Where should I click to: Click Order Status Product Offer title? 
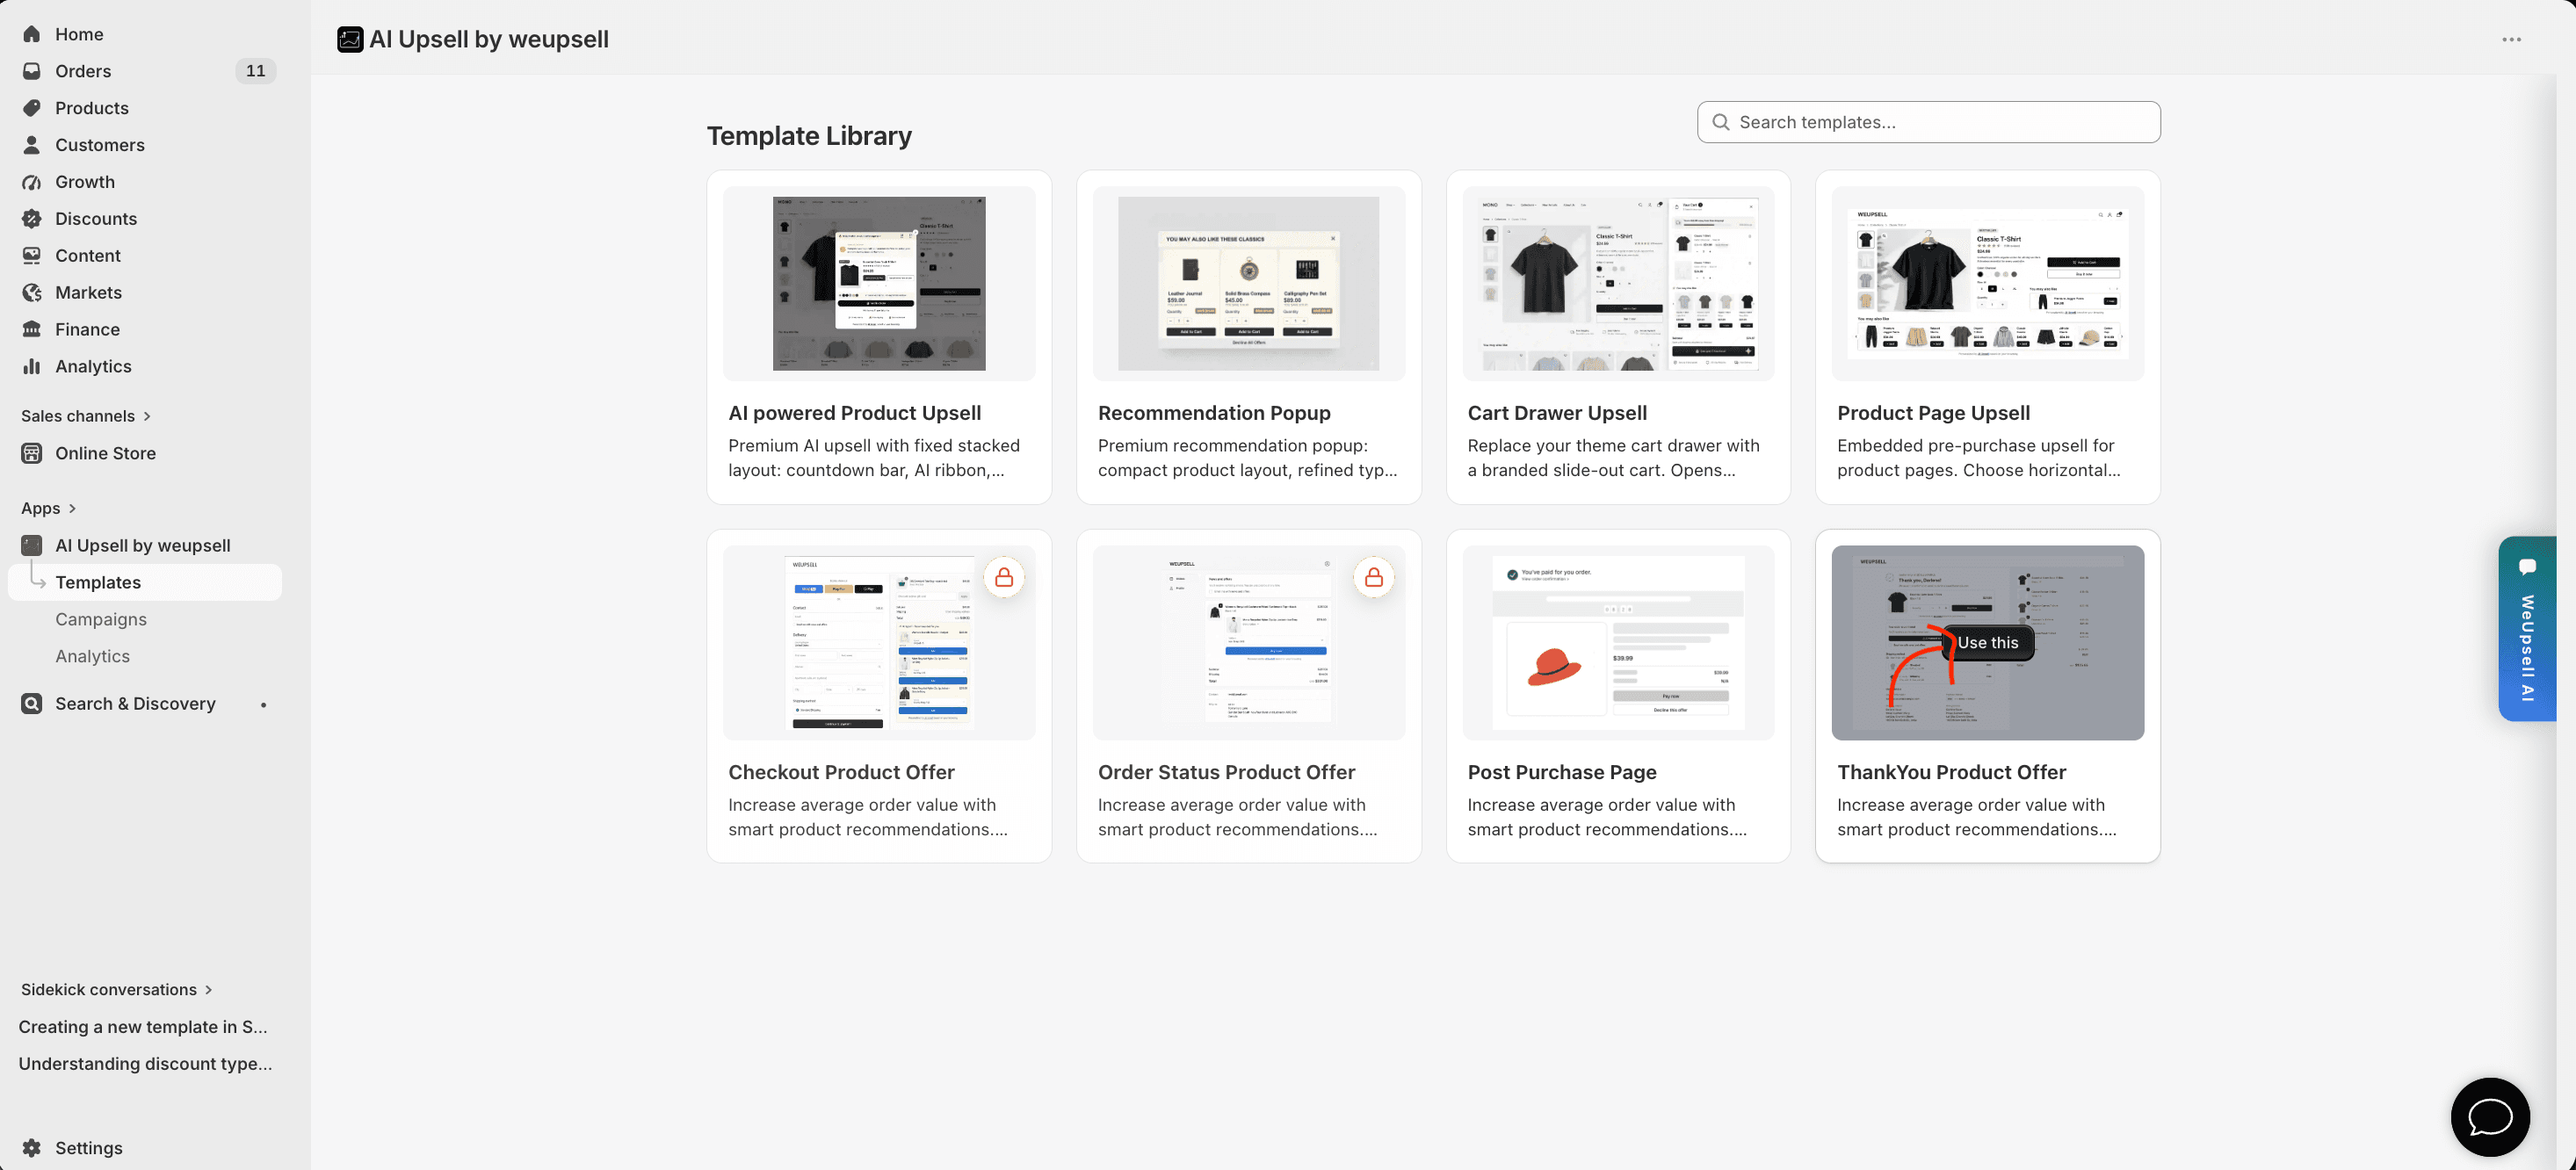(1226, 773)
